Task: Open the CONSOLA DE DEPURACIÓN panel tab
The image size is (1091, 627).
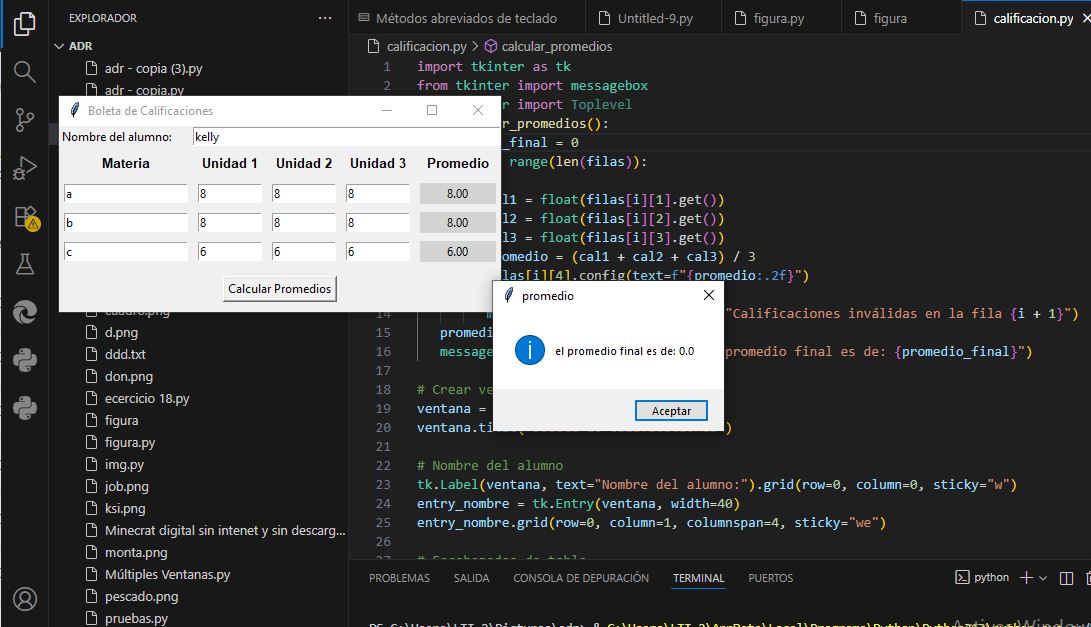Action: (x=581, y=578)
